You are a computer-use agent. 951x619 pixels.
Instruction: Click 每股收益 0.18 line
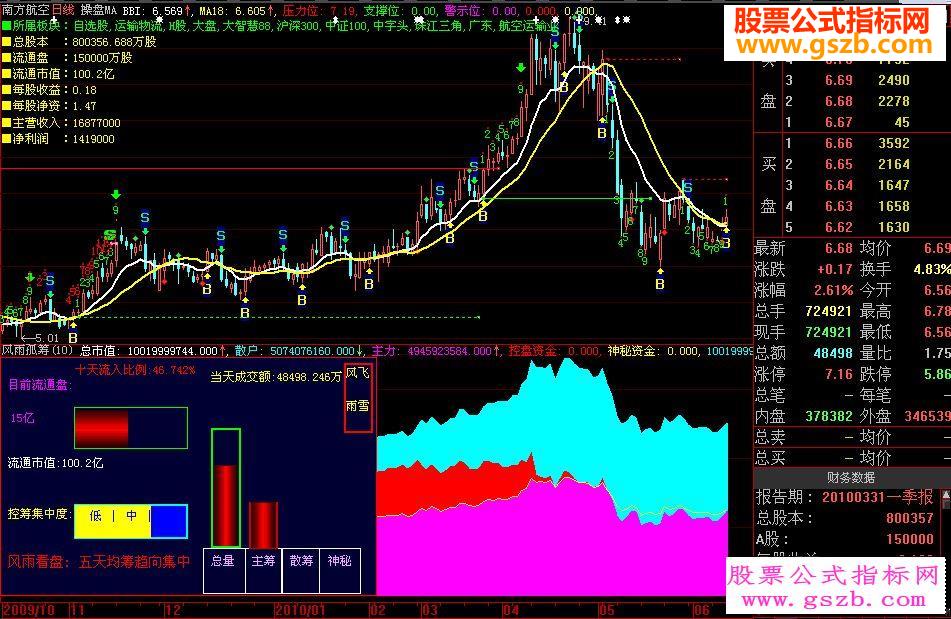point(49,90)
